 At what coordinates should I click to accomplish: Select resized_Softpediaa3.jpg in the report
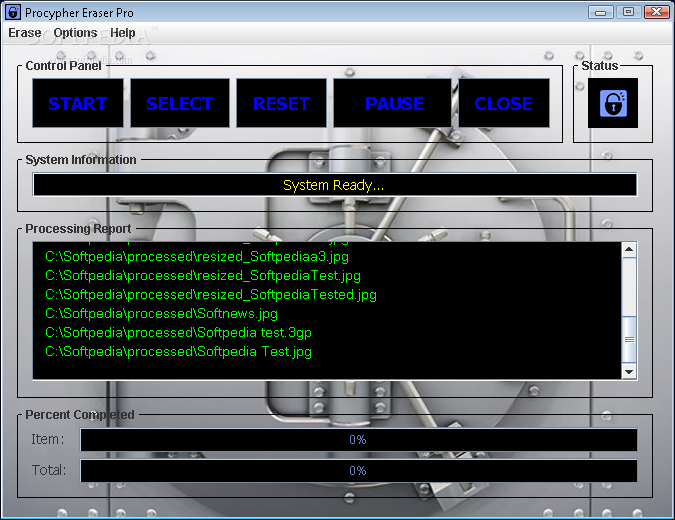[x=197, y=257]
